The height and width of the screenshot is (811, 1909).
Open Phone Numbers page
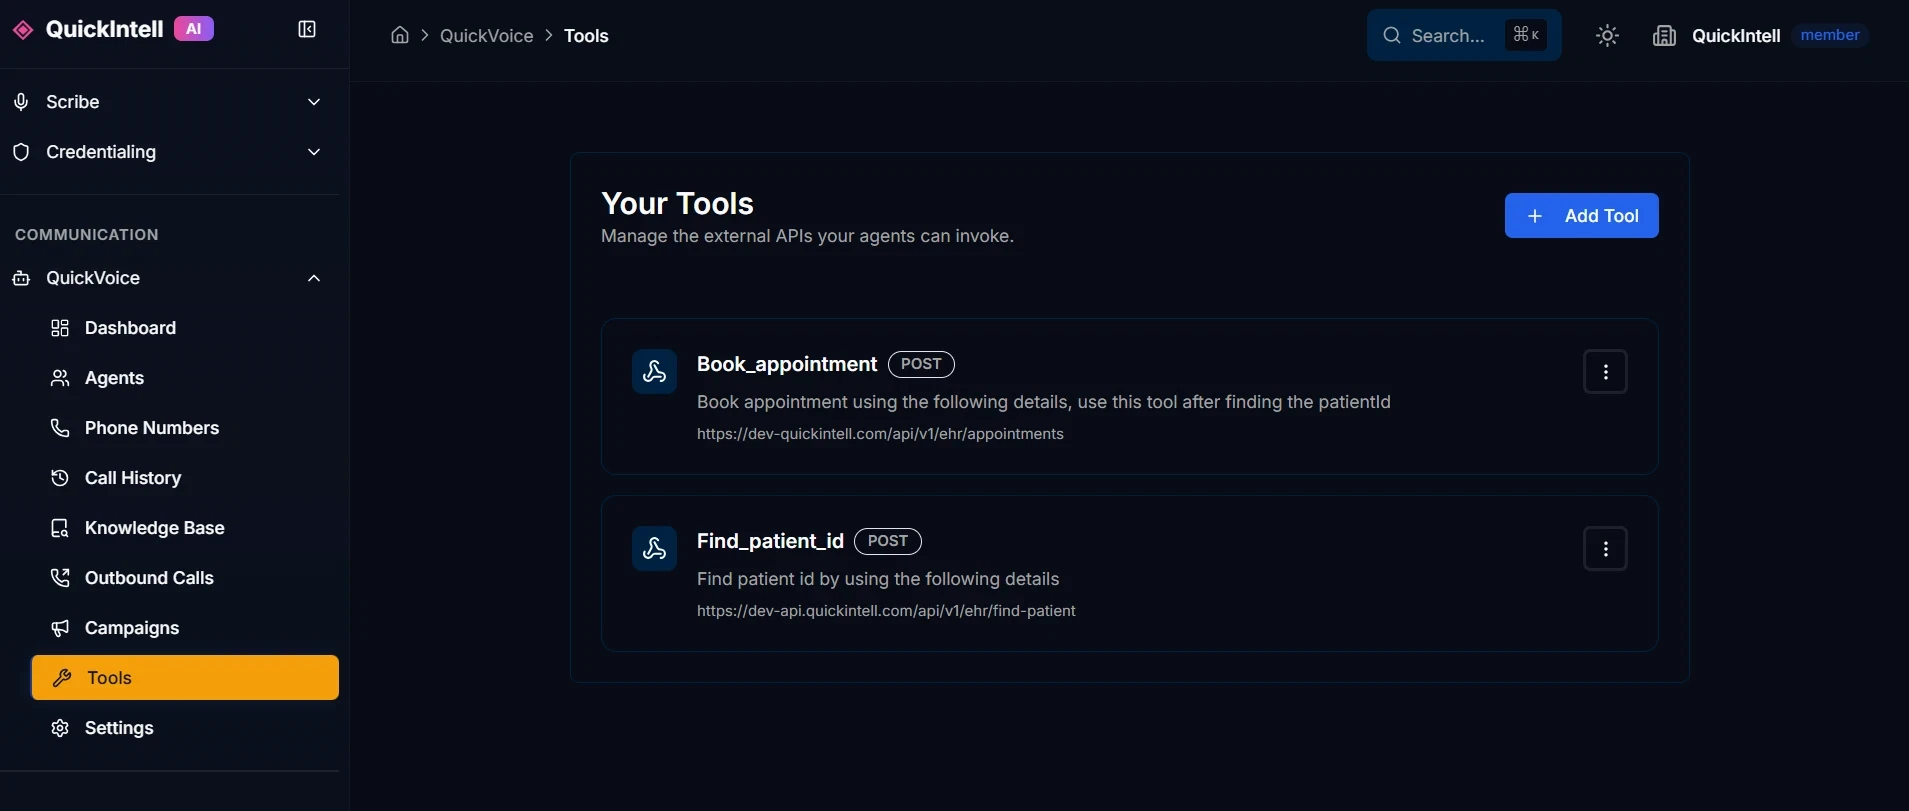click(x=185, y=428)
